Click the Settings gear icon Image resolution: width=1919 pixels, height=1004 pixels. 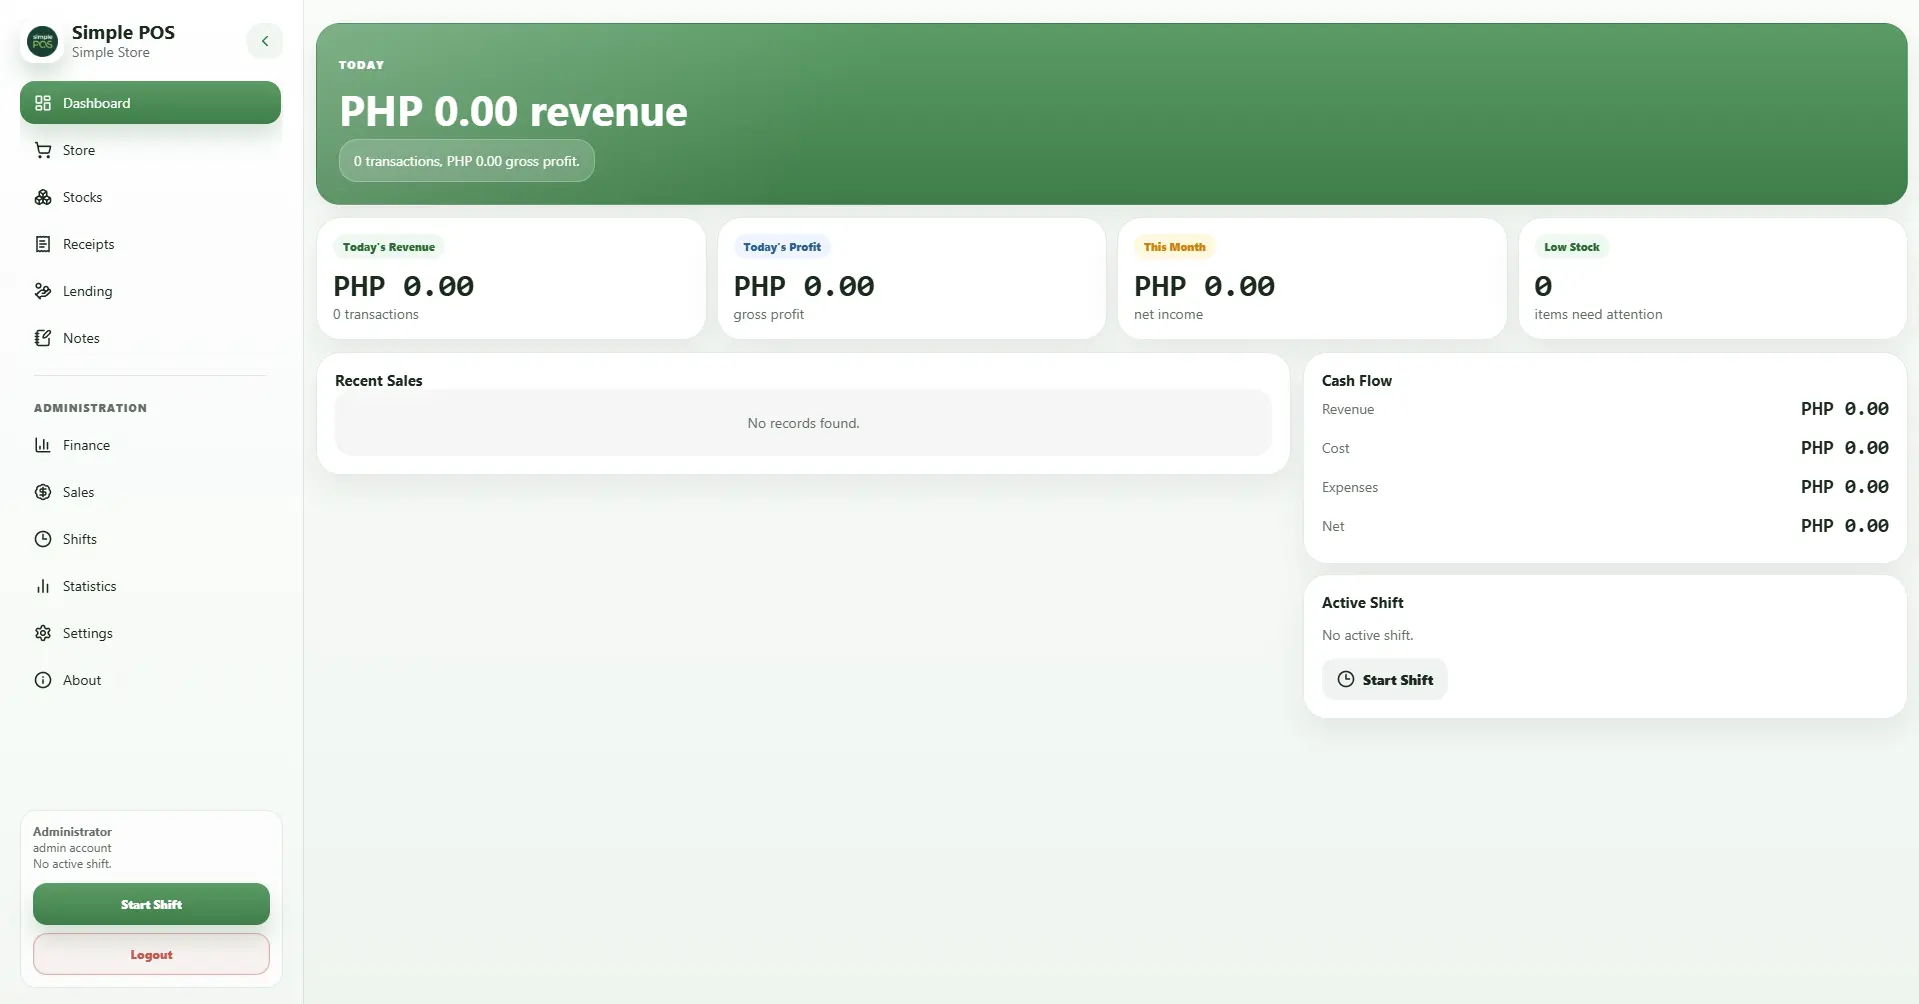point(43,633)
